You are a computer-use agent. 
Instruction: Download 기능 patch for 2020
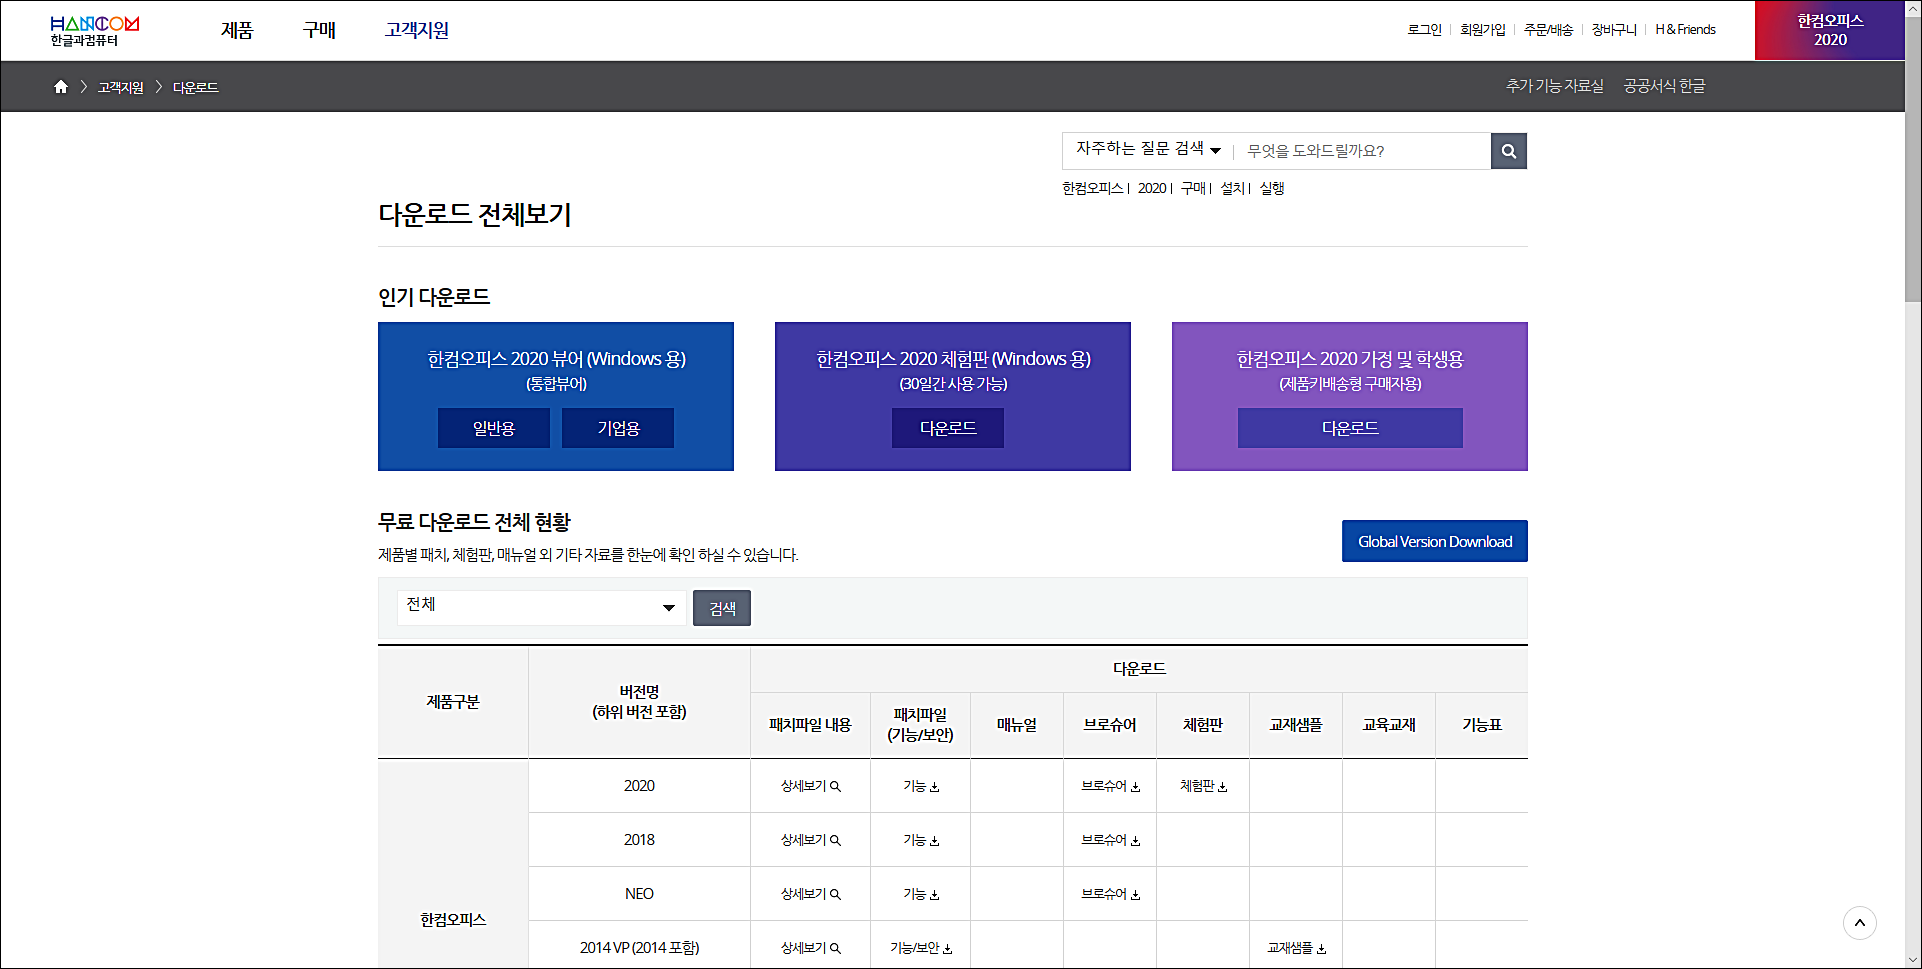point(921,786)
